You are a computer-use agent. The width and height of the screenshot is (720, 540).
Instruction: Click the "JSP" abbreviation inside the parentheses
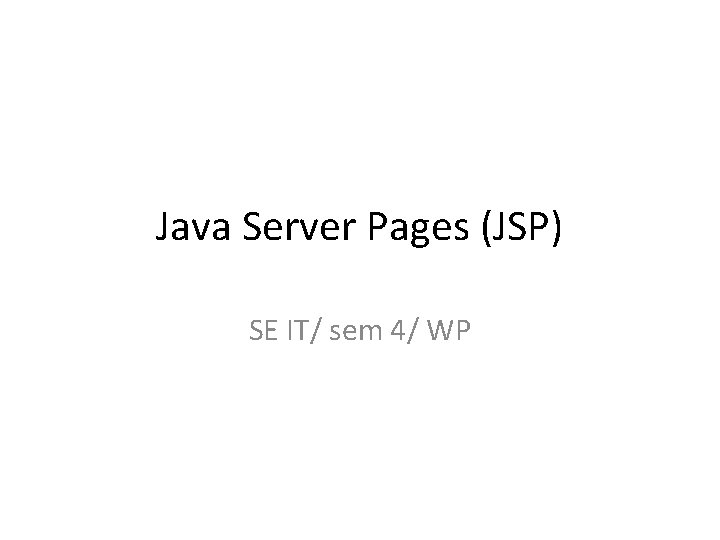coord(520,225)
